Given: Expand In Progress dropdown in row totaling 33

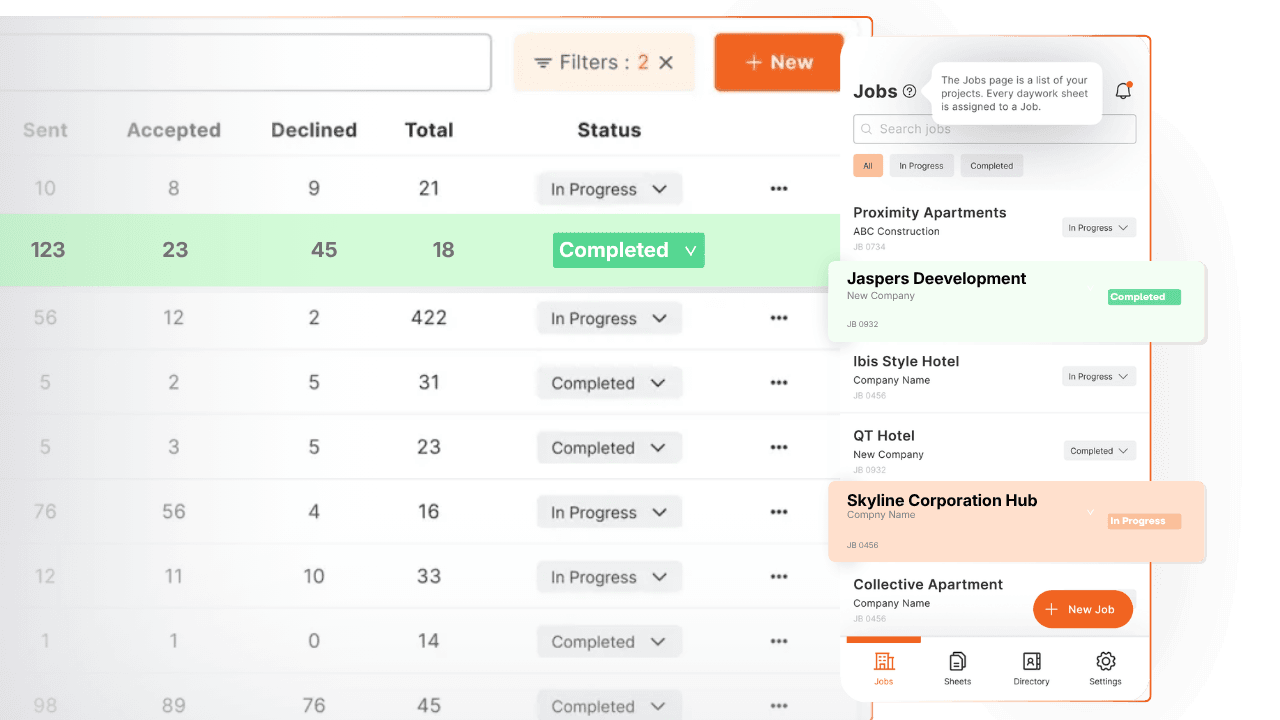Looking at the screenshot, I should pyautogui.click(x=609, y=577).
